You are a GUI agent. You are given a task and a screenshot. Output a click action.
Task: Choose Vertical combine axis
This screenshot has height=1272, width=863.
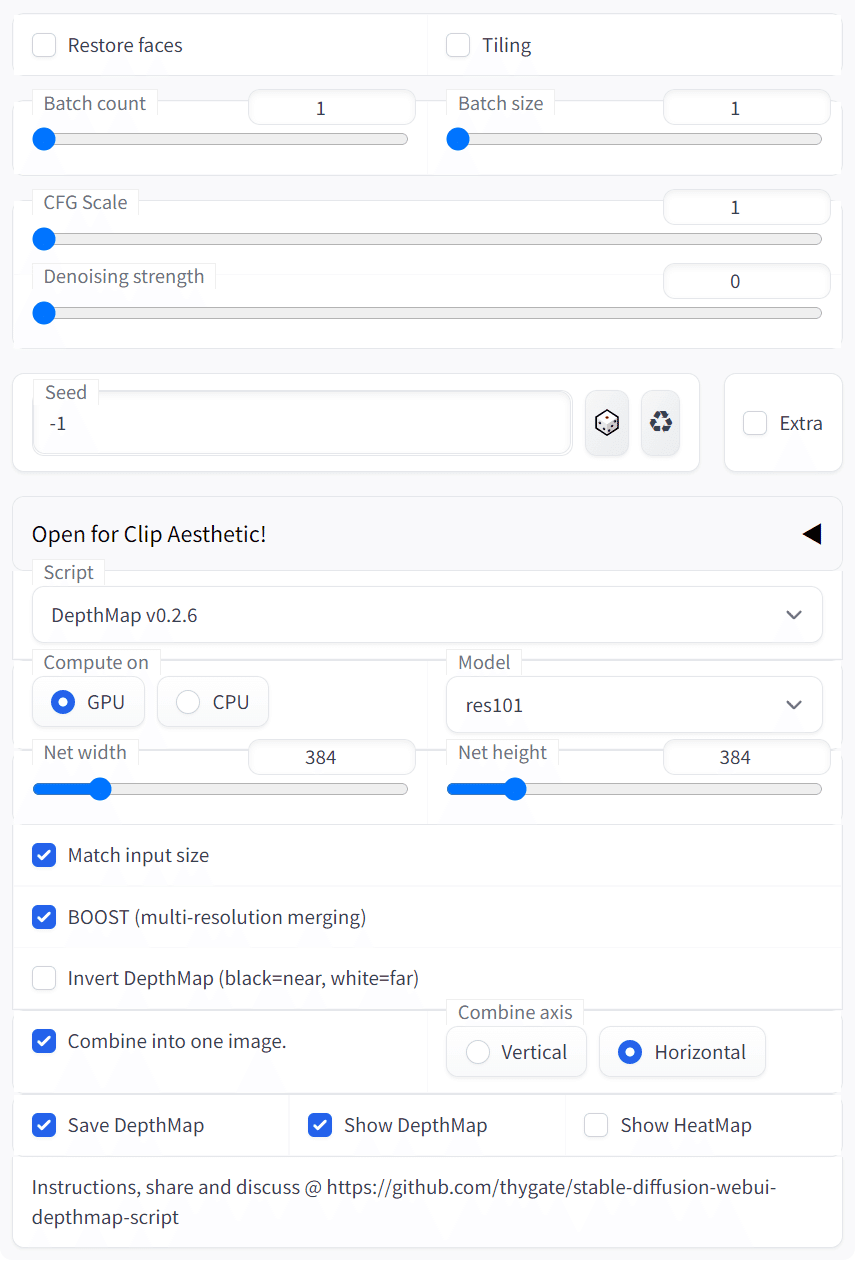point(478,1052)
